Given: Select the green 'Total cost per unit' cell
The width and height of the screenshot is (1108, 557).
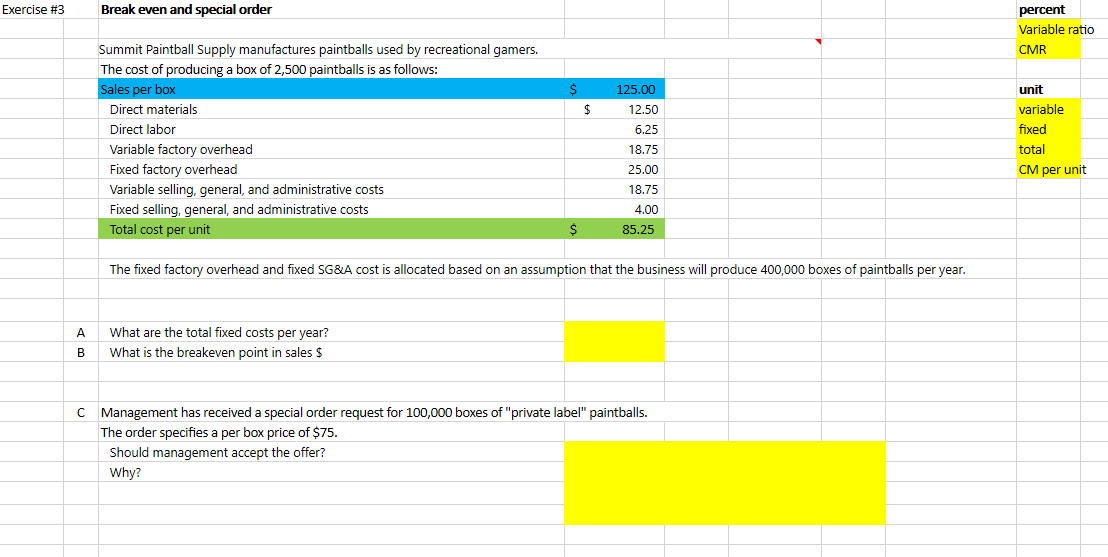Looking at the screenshot, I should (331, 229).
